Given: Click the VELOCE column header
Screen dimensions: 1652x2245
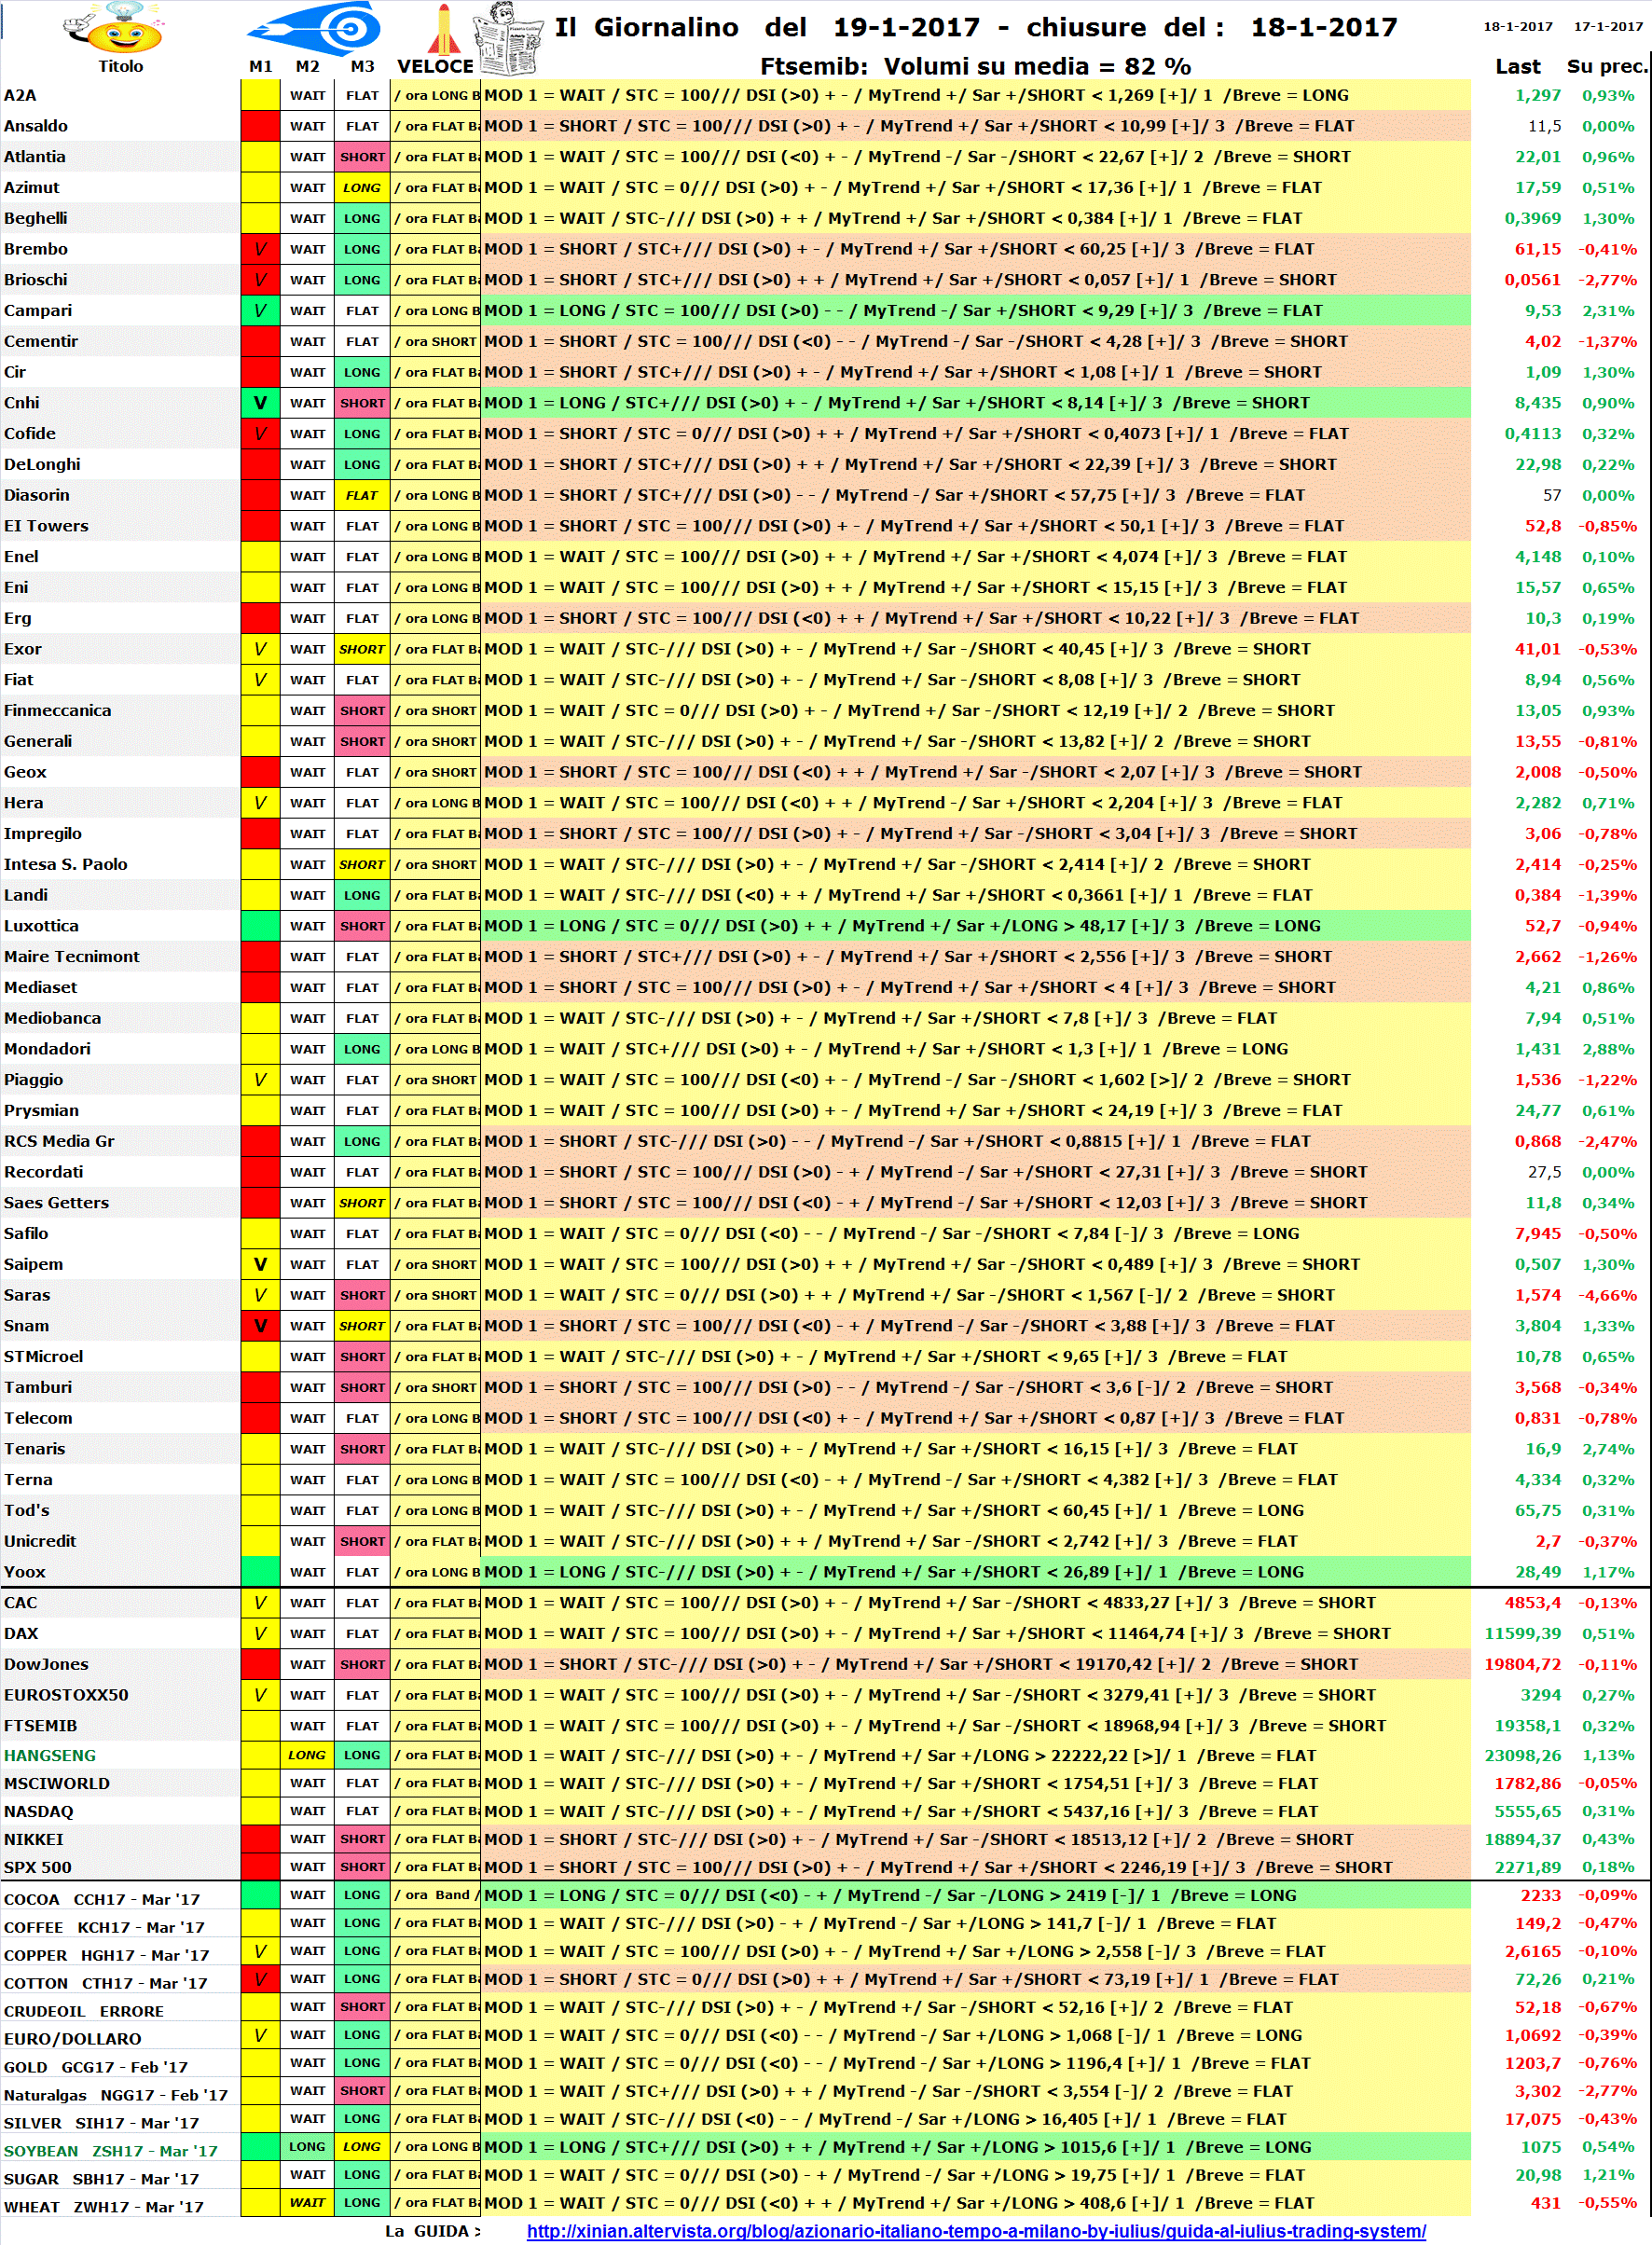Looking at the screenshot, I should pyautogui.click(x=435, y=66).
